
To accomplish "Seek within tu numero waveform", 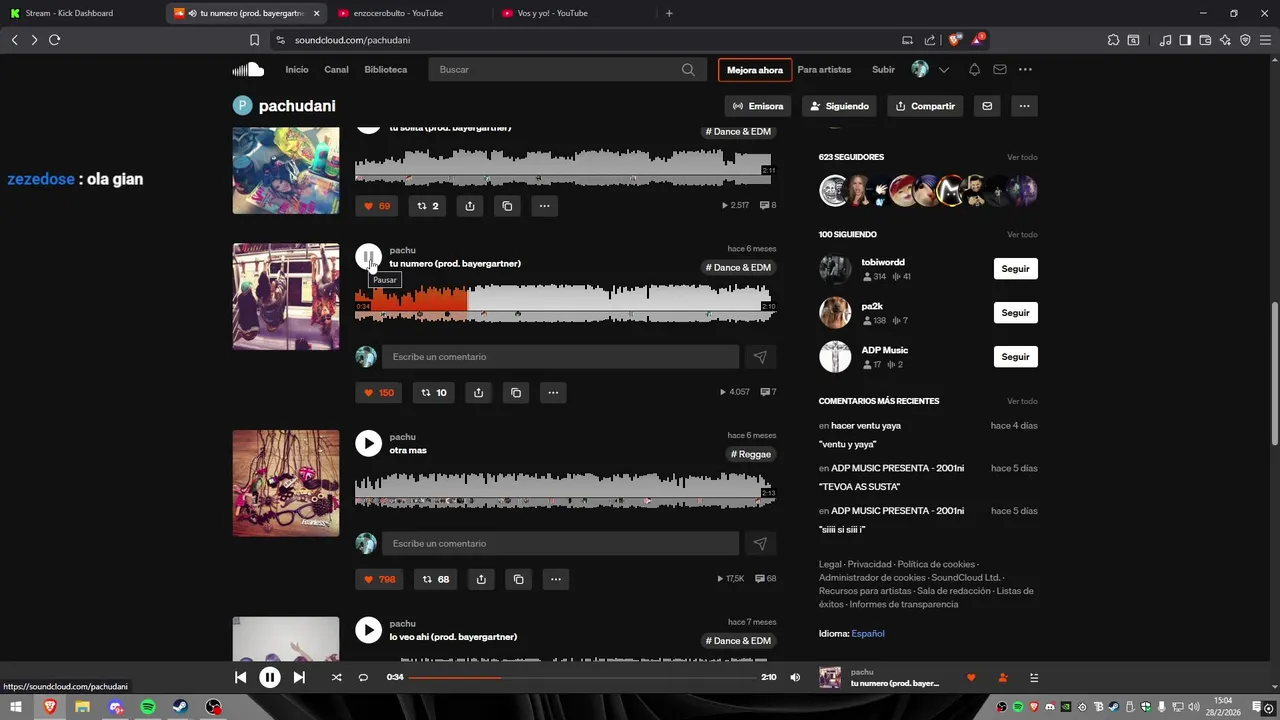I will point(565,303).
